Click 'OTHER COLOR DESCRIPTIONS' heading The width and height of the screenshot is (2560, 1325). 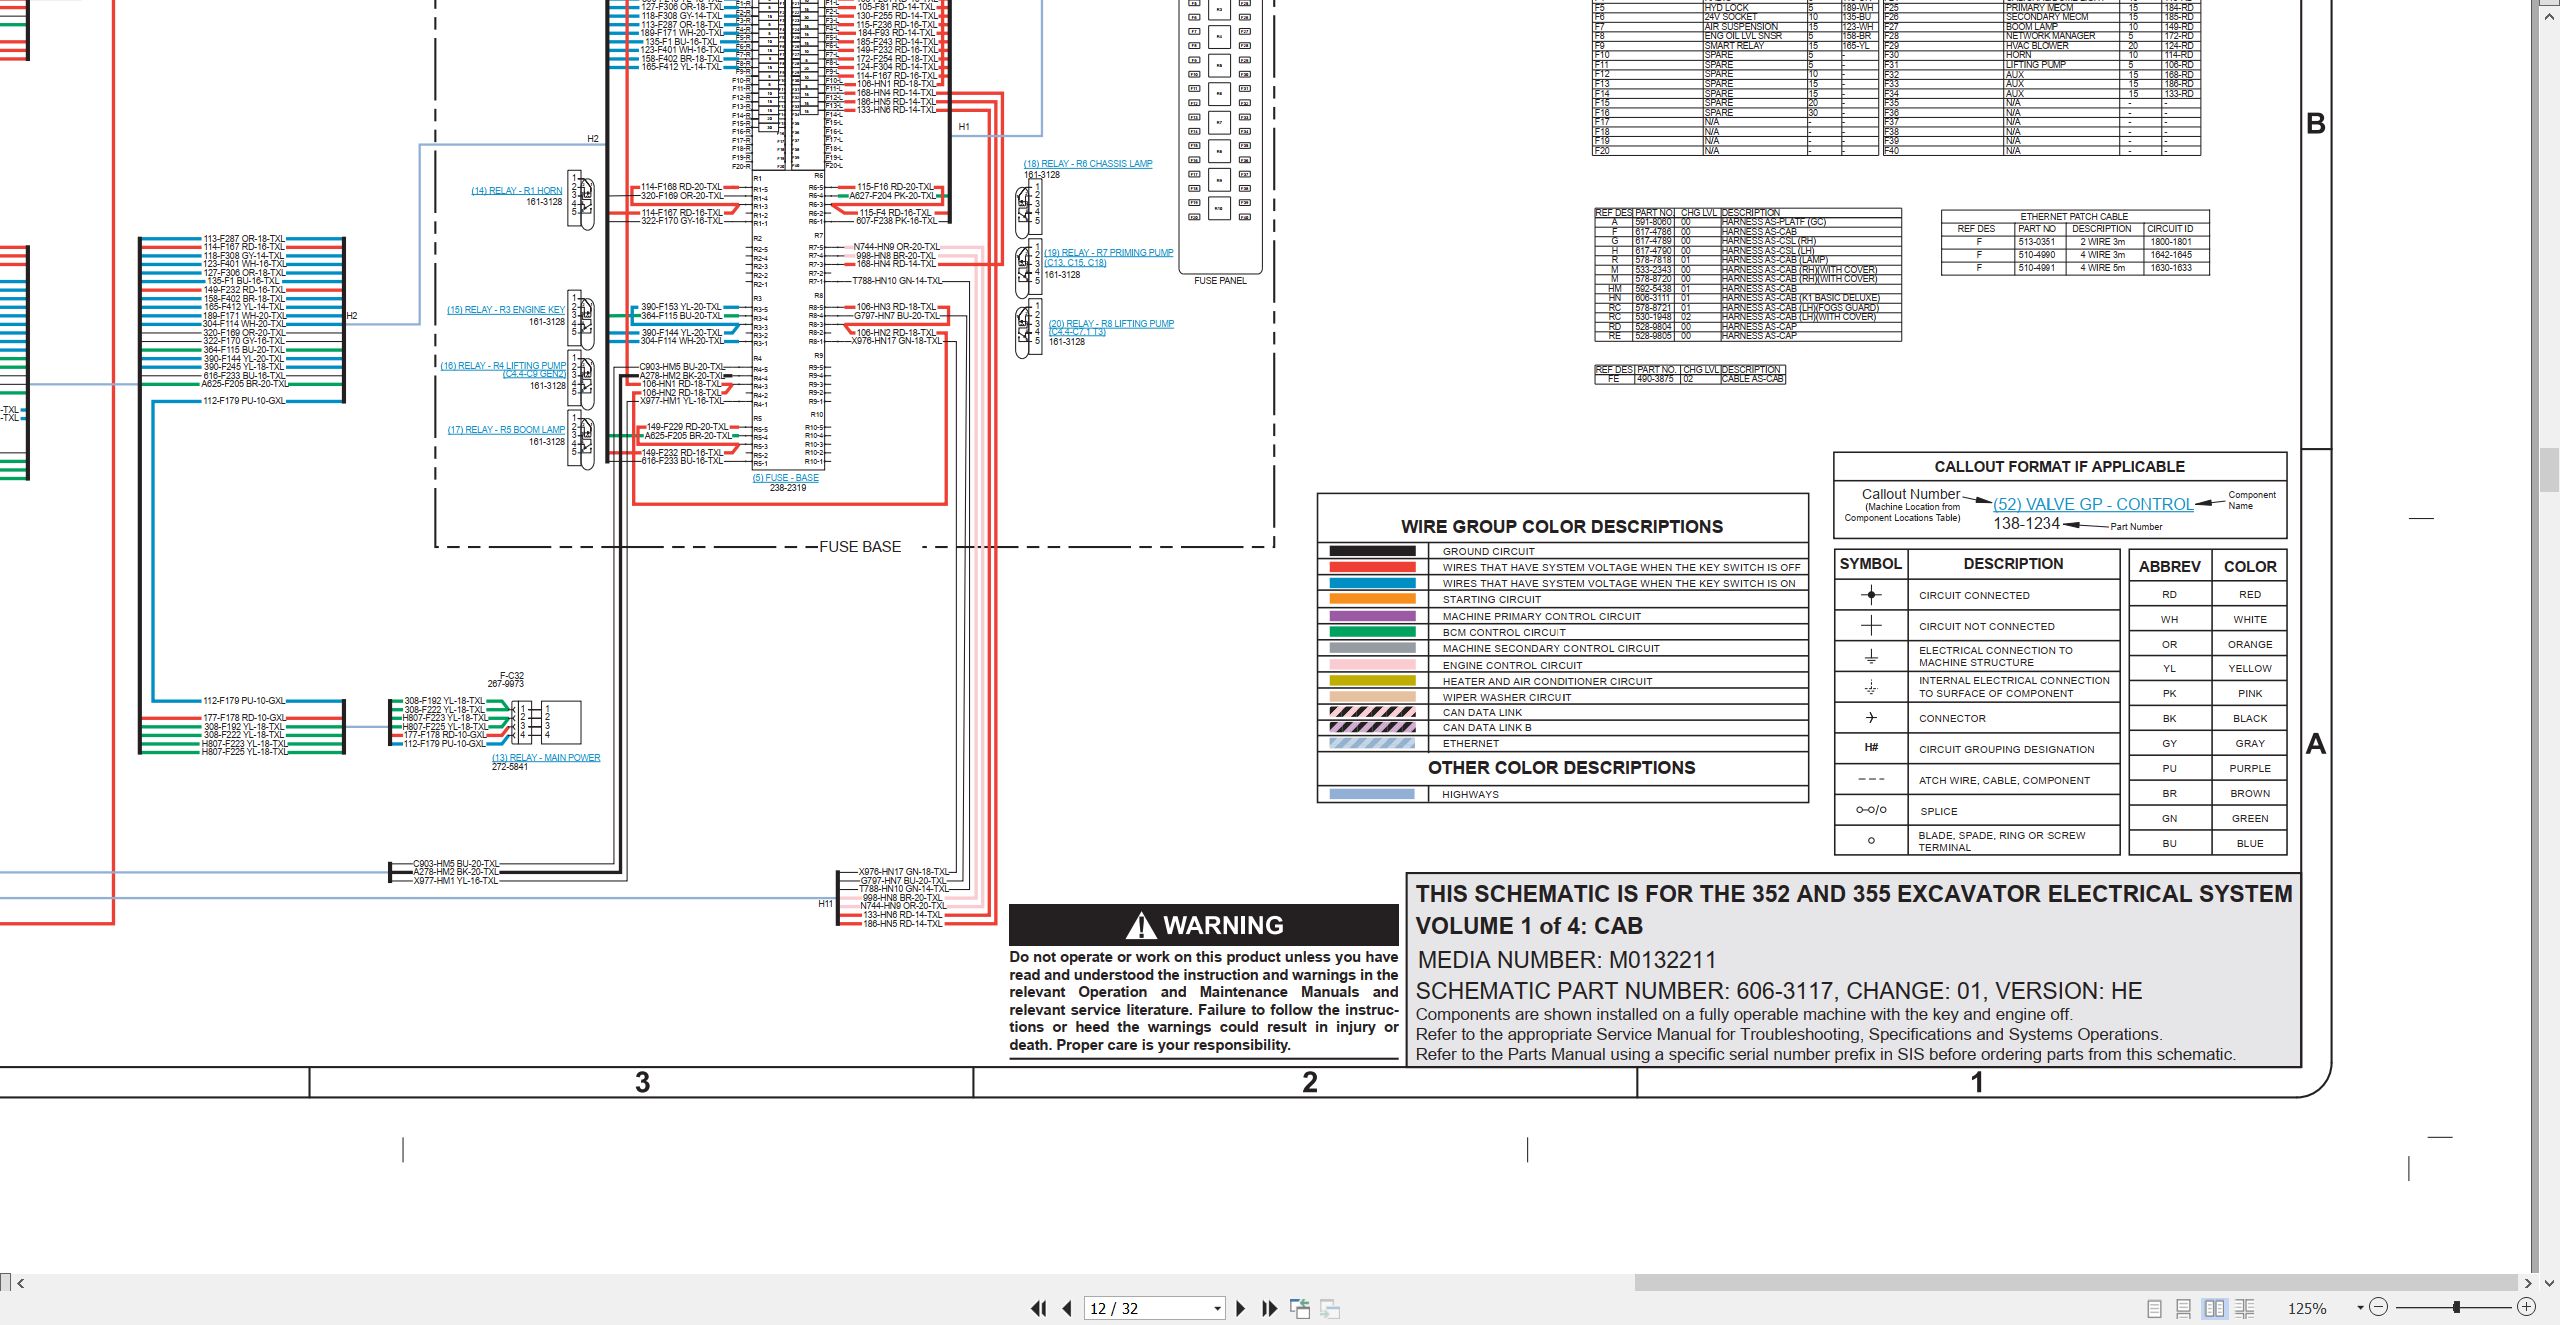click(1561, 768)
